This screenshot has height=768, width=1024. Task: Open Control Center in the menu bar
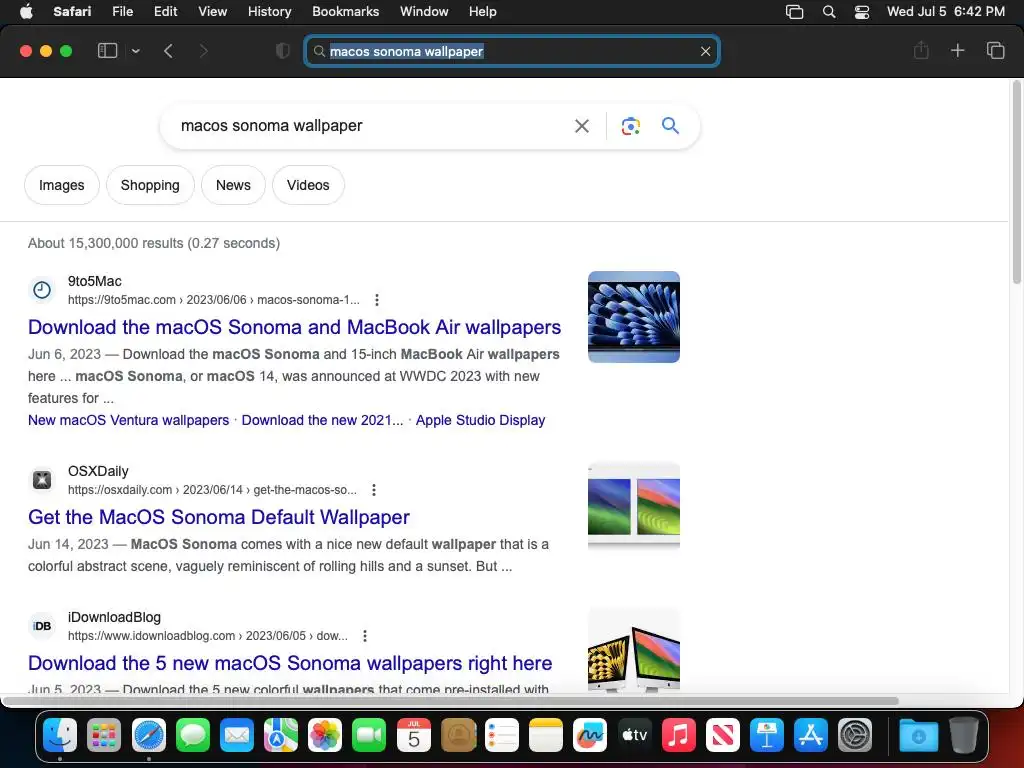tap(862, 12)
